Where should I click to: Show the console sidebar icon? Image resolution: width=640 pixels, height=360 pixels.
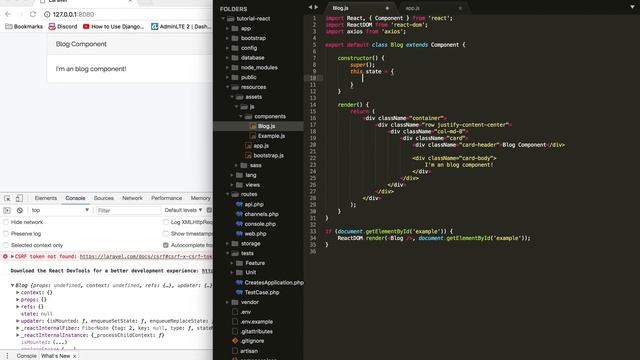(x=7, y=210)
